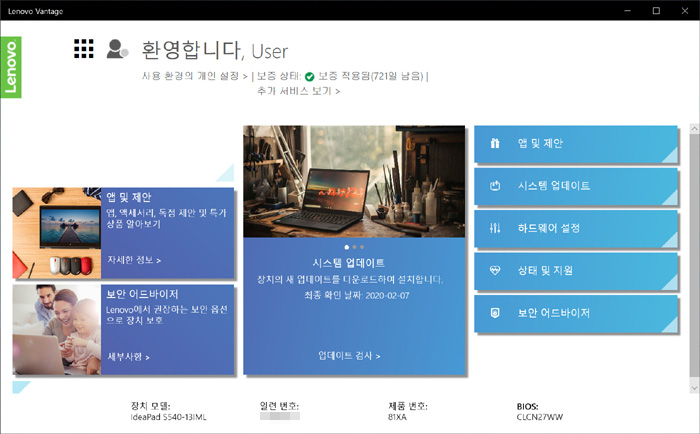Screen dimensions: 700x434
Task: Click the Lenovo logo badge
Action: click(11, 67)
